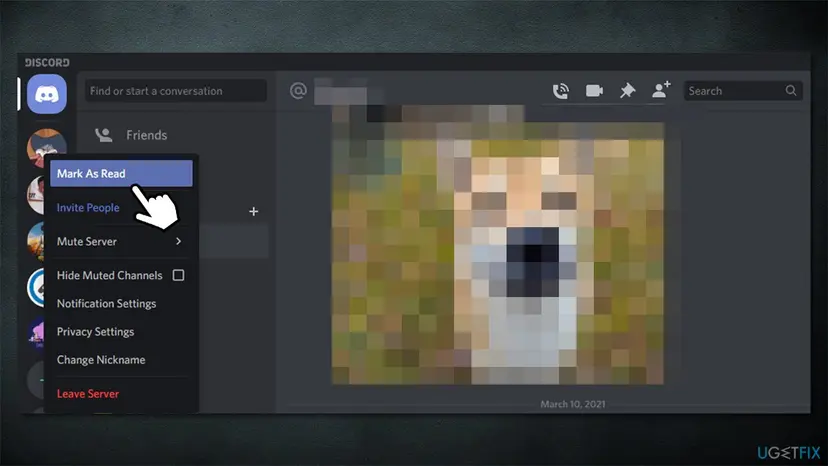Click the Mute Server label
828x466 pixels.
coord(87,241)
